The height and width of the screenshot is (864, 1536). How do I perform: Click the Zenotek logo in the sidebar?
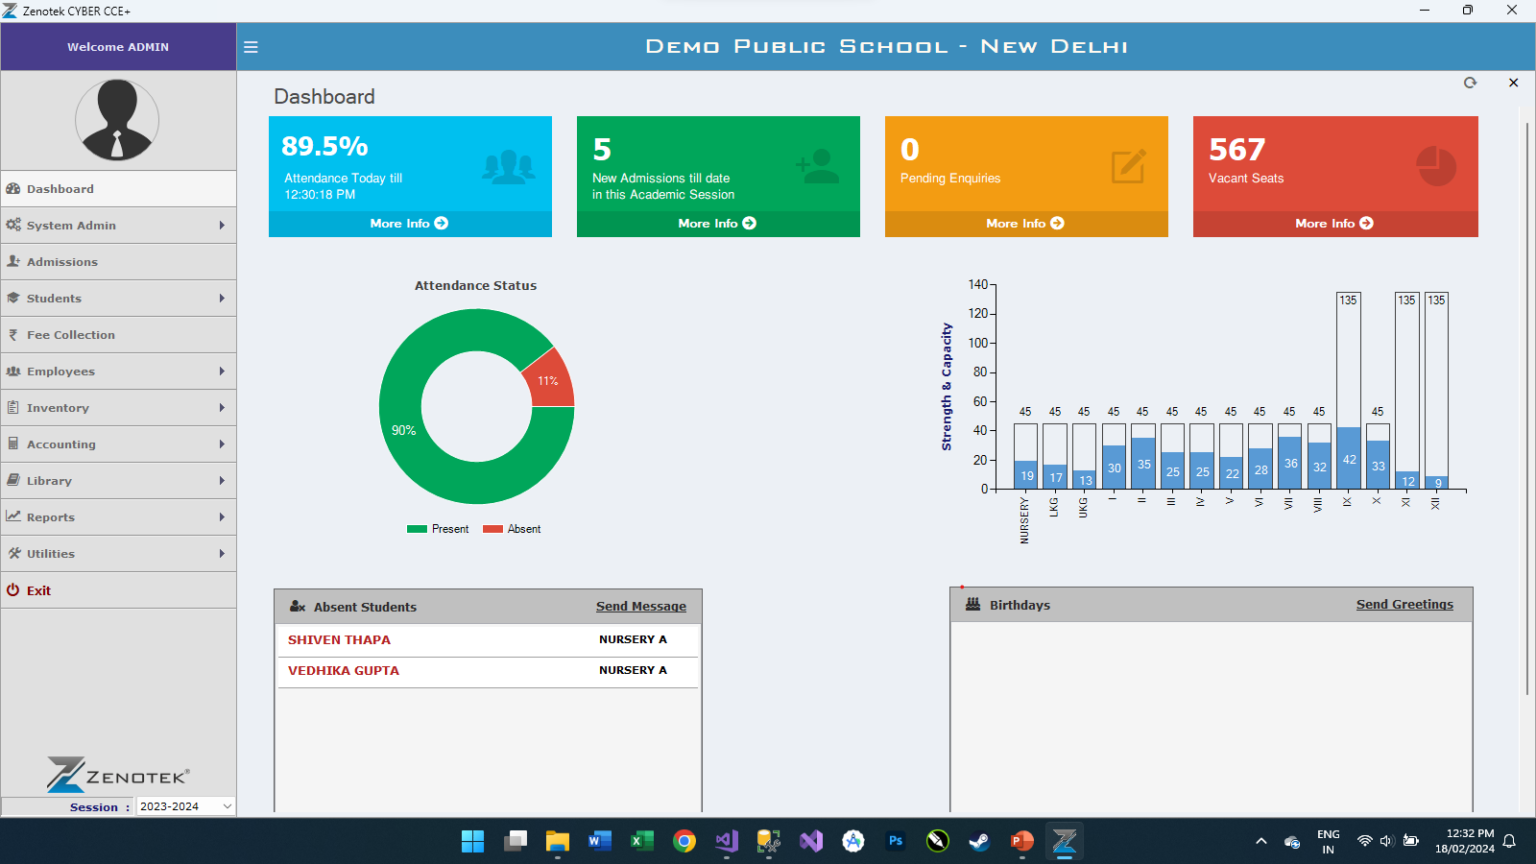click(x=117, y=775)
